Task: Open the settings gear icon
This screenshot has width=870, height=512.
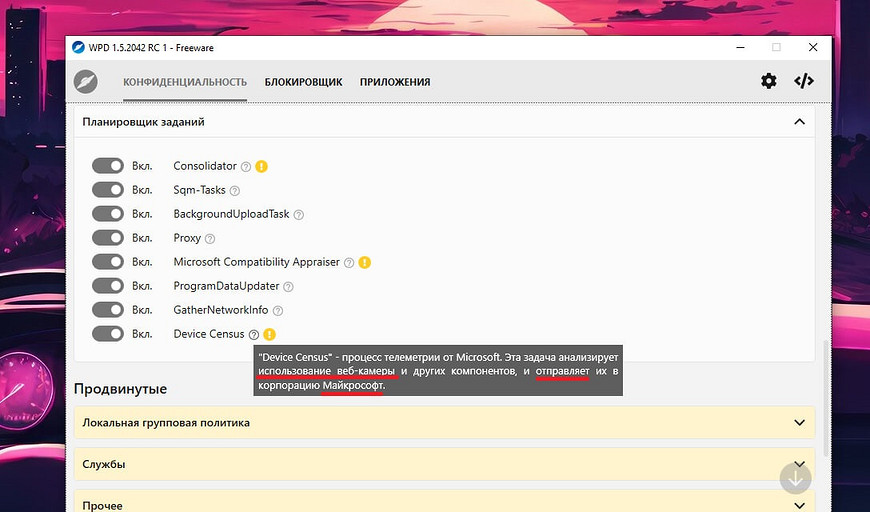Action: click(768, 81)
